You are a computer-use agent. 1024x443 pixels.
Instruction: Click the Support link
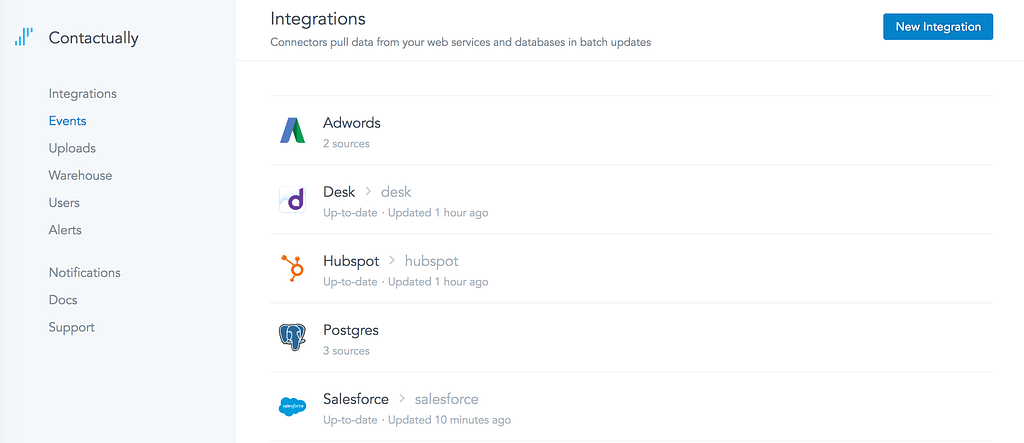71,327
